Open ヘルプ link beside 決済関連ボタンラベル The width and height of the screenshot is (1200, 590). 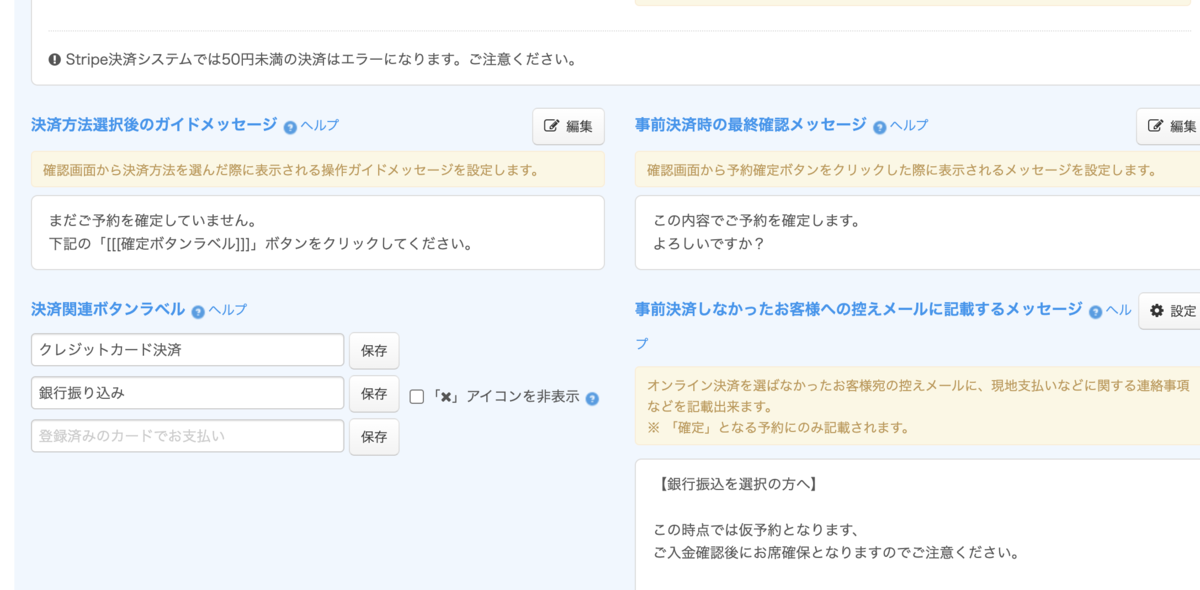(x=228, y=310)
